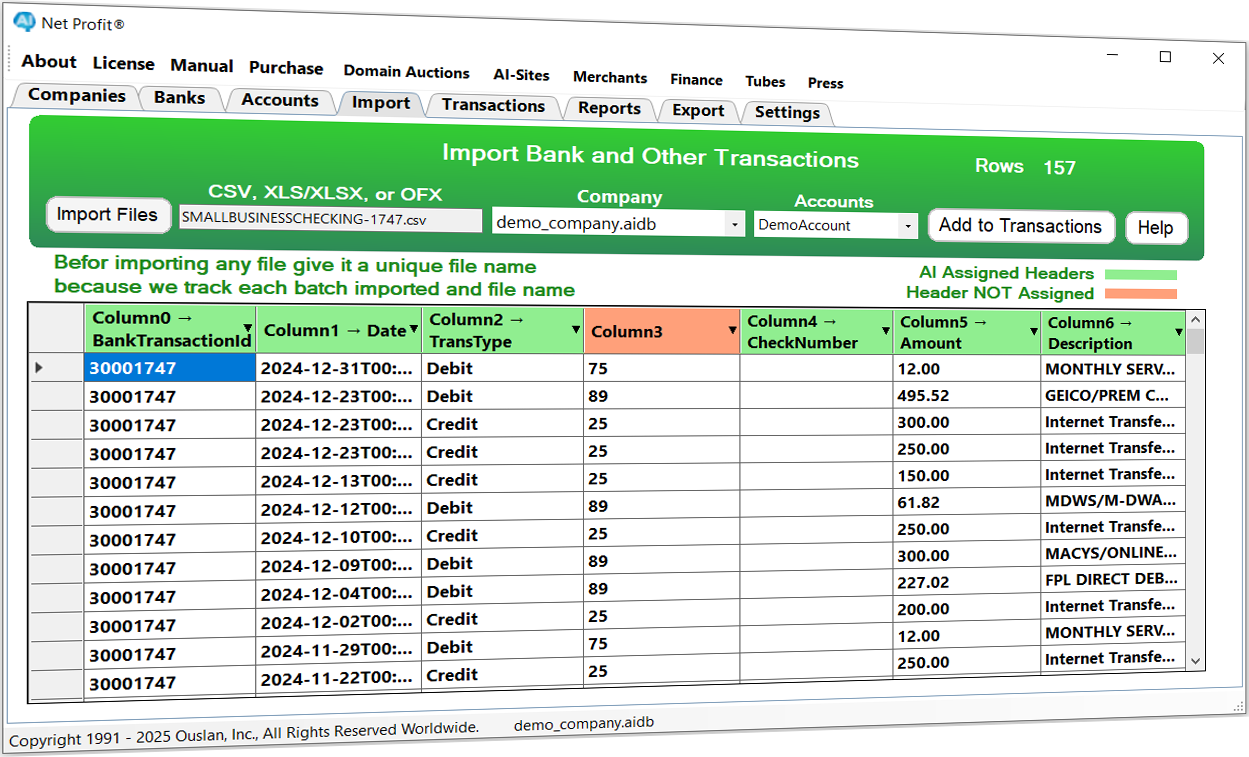This screenshot has height=757, width=1249.
Task: Open the Finance menu
Action: [697, 80]
